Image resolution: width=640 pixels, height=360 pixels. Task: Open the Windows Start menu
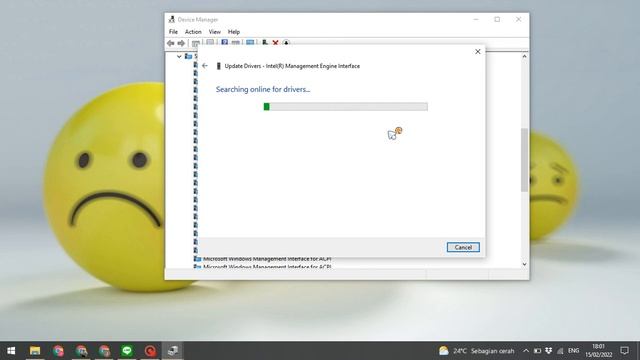click(11, 351)
